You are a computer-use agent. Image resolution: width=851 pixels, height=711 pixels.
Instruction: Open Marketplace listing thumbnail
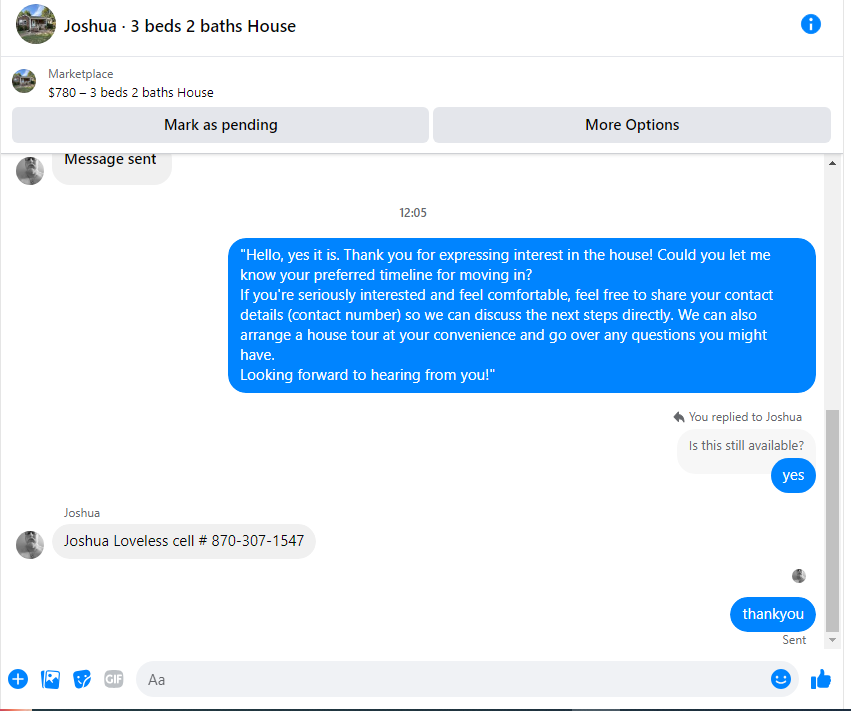(24, 81)
